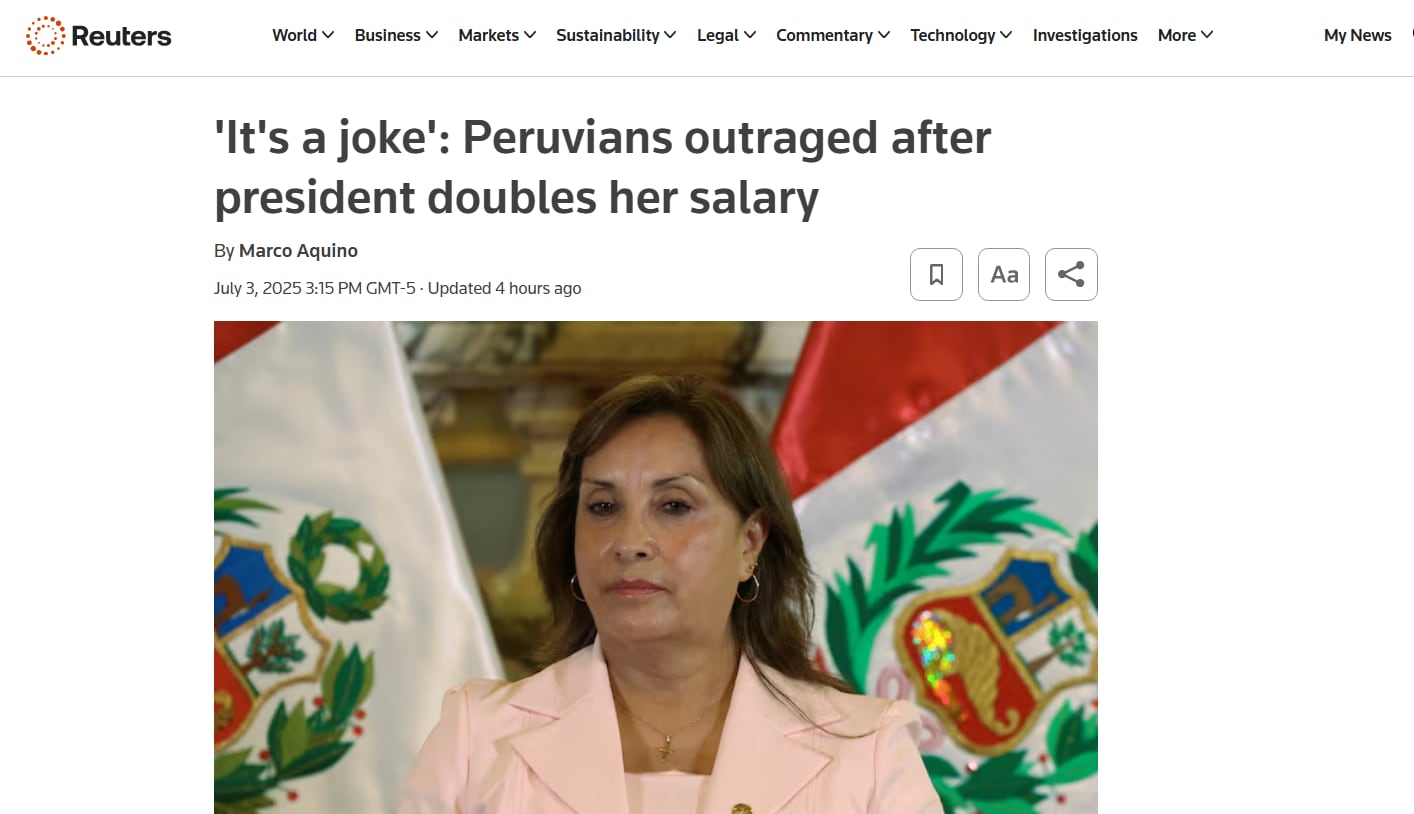Screen dimensions: 1414x814
Task: Open the Legal nav menu
Action: pyautogui.click(x=726, y=35)
